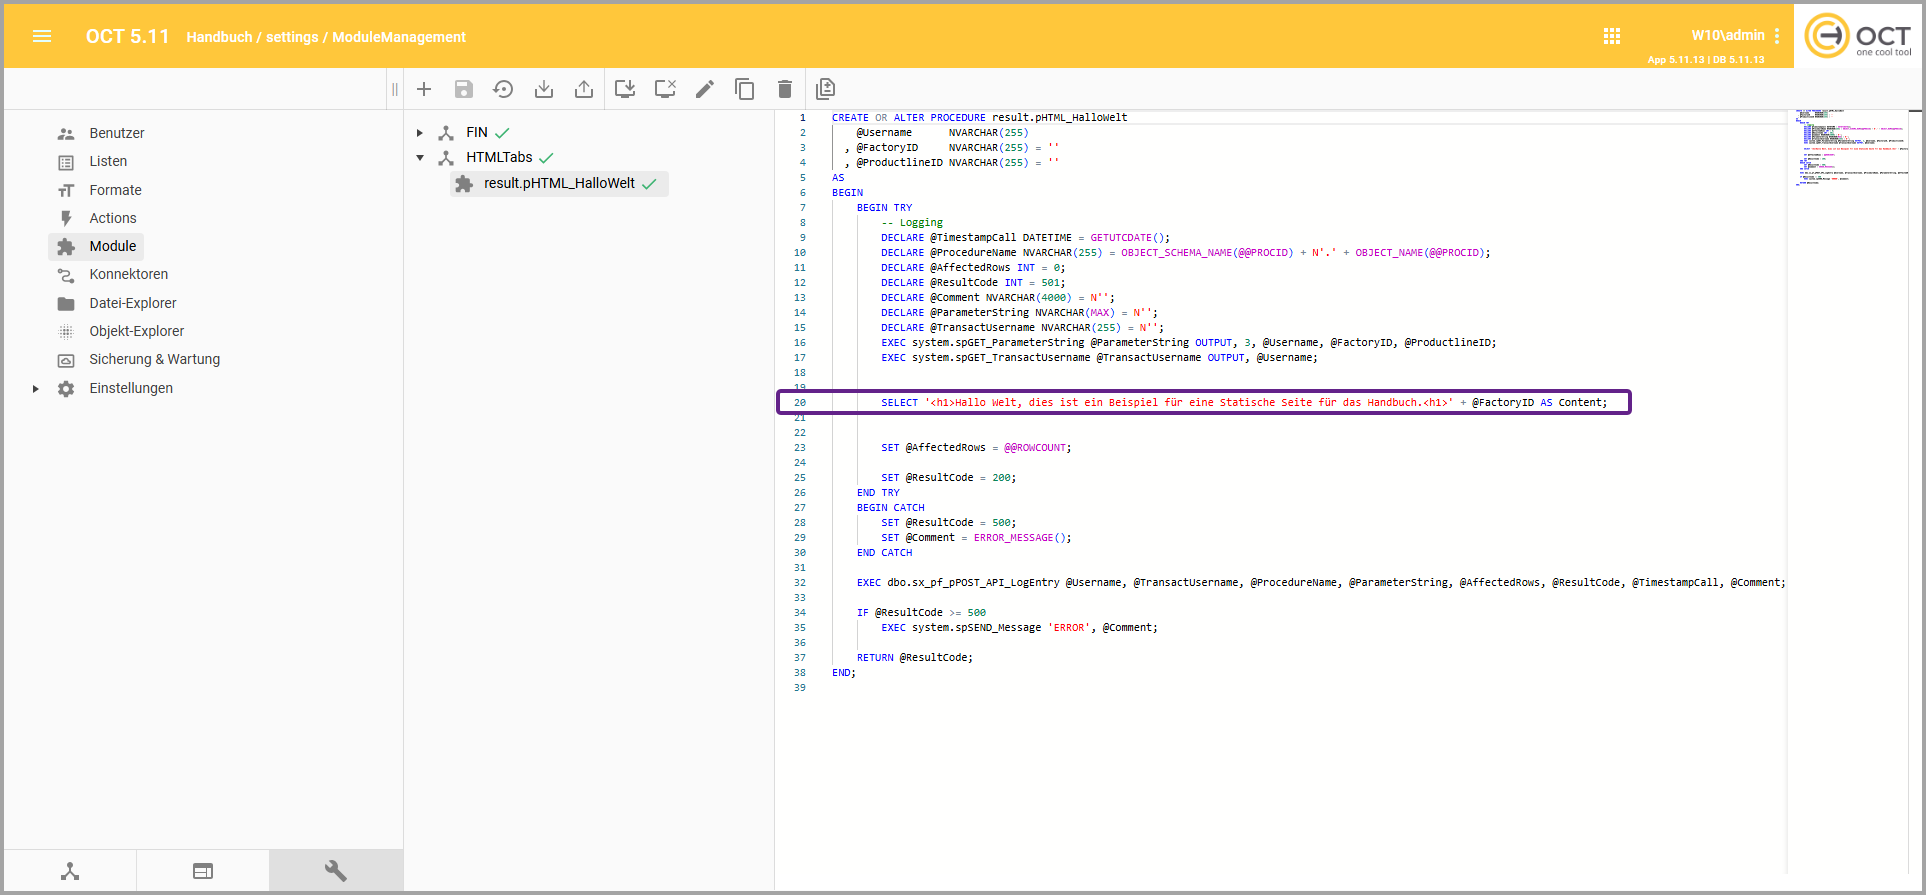This screenshot has width=1926, height=895.
Task: Open the Konnektoren sidebar entry
Action: (x=128, y=274)
